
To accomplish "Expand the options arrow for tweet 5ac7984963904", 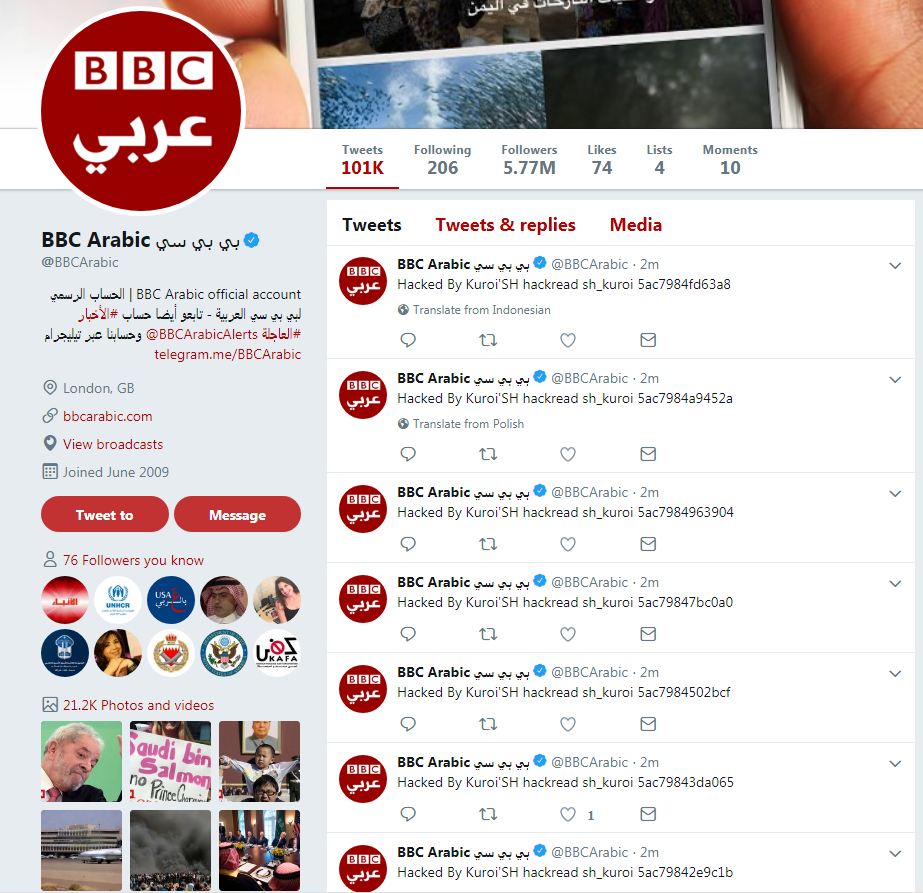I will 895,493.
